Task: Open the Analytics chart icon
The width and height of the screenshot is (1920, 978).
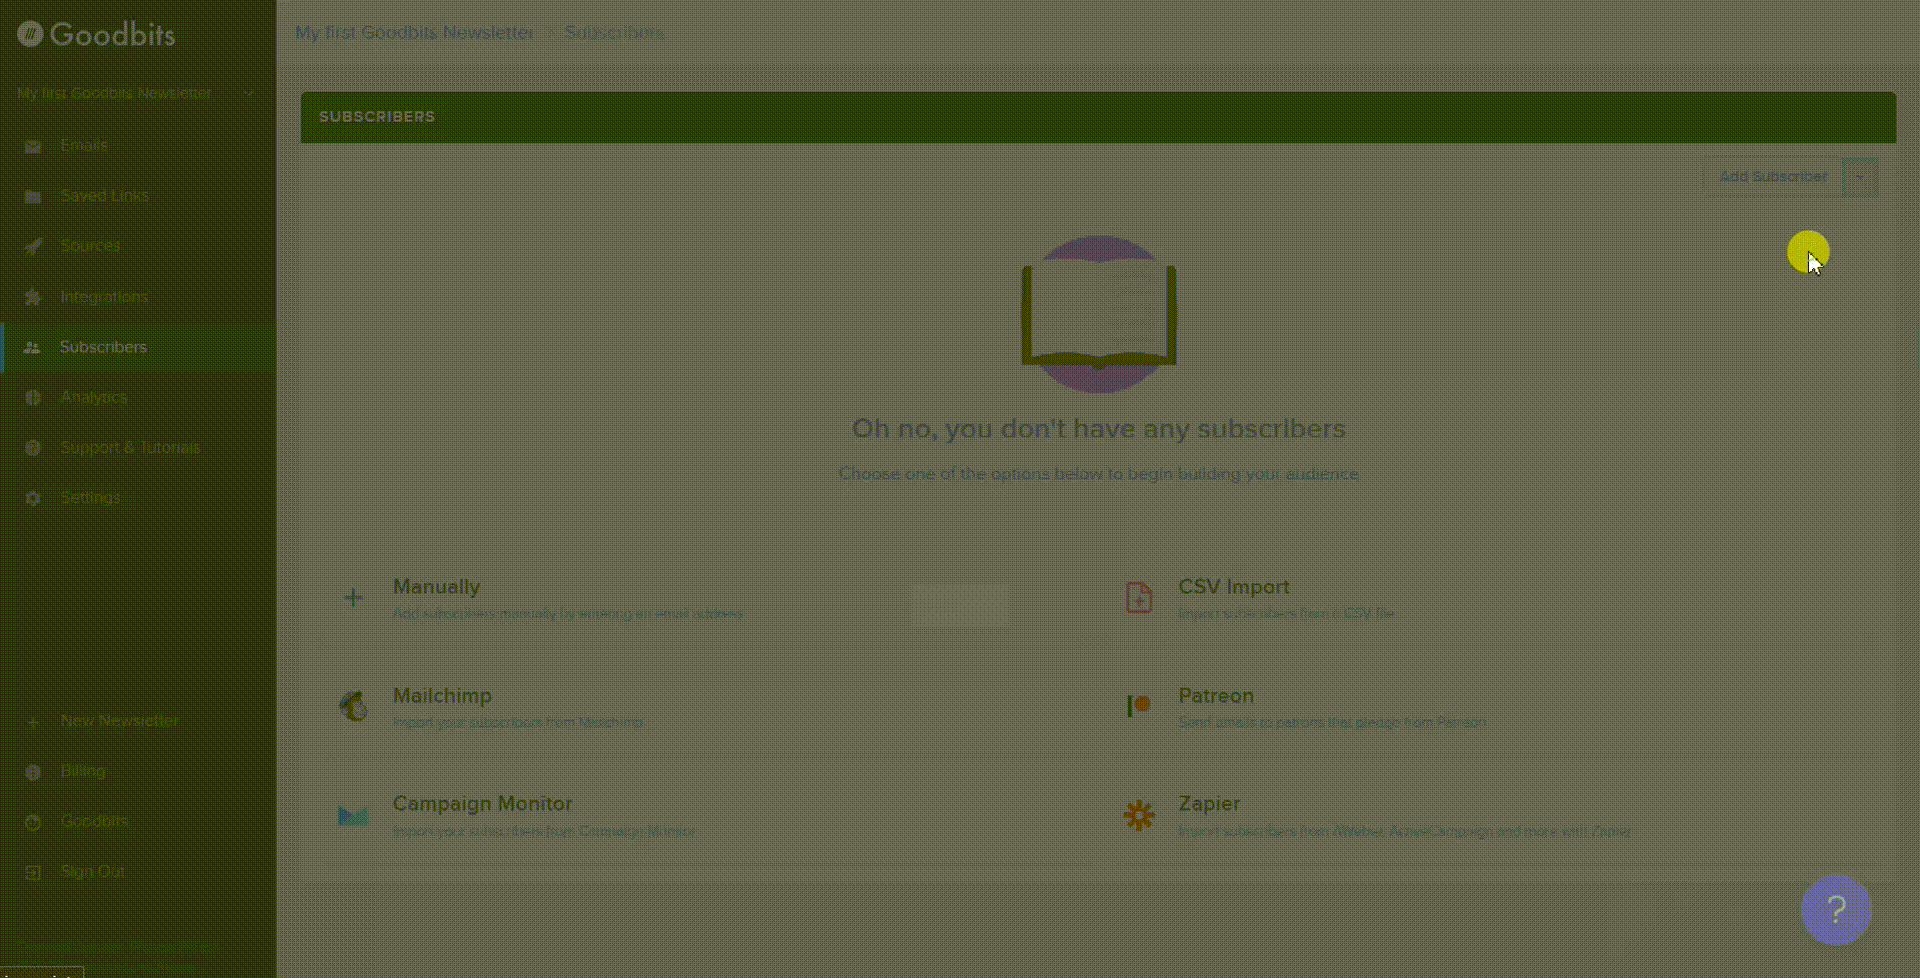Action: [33, 397]
